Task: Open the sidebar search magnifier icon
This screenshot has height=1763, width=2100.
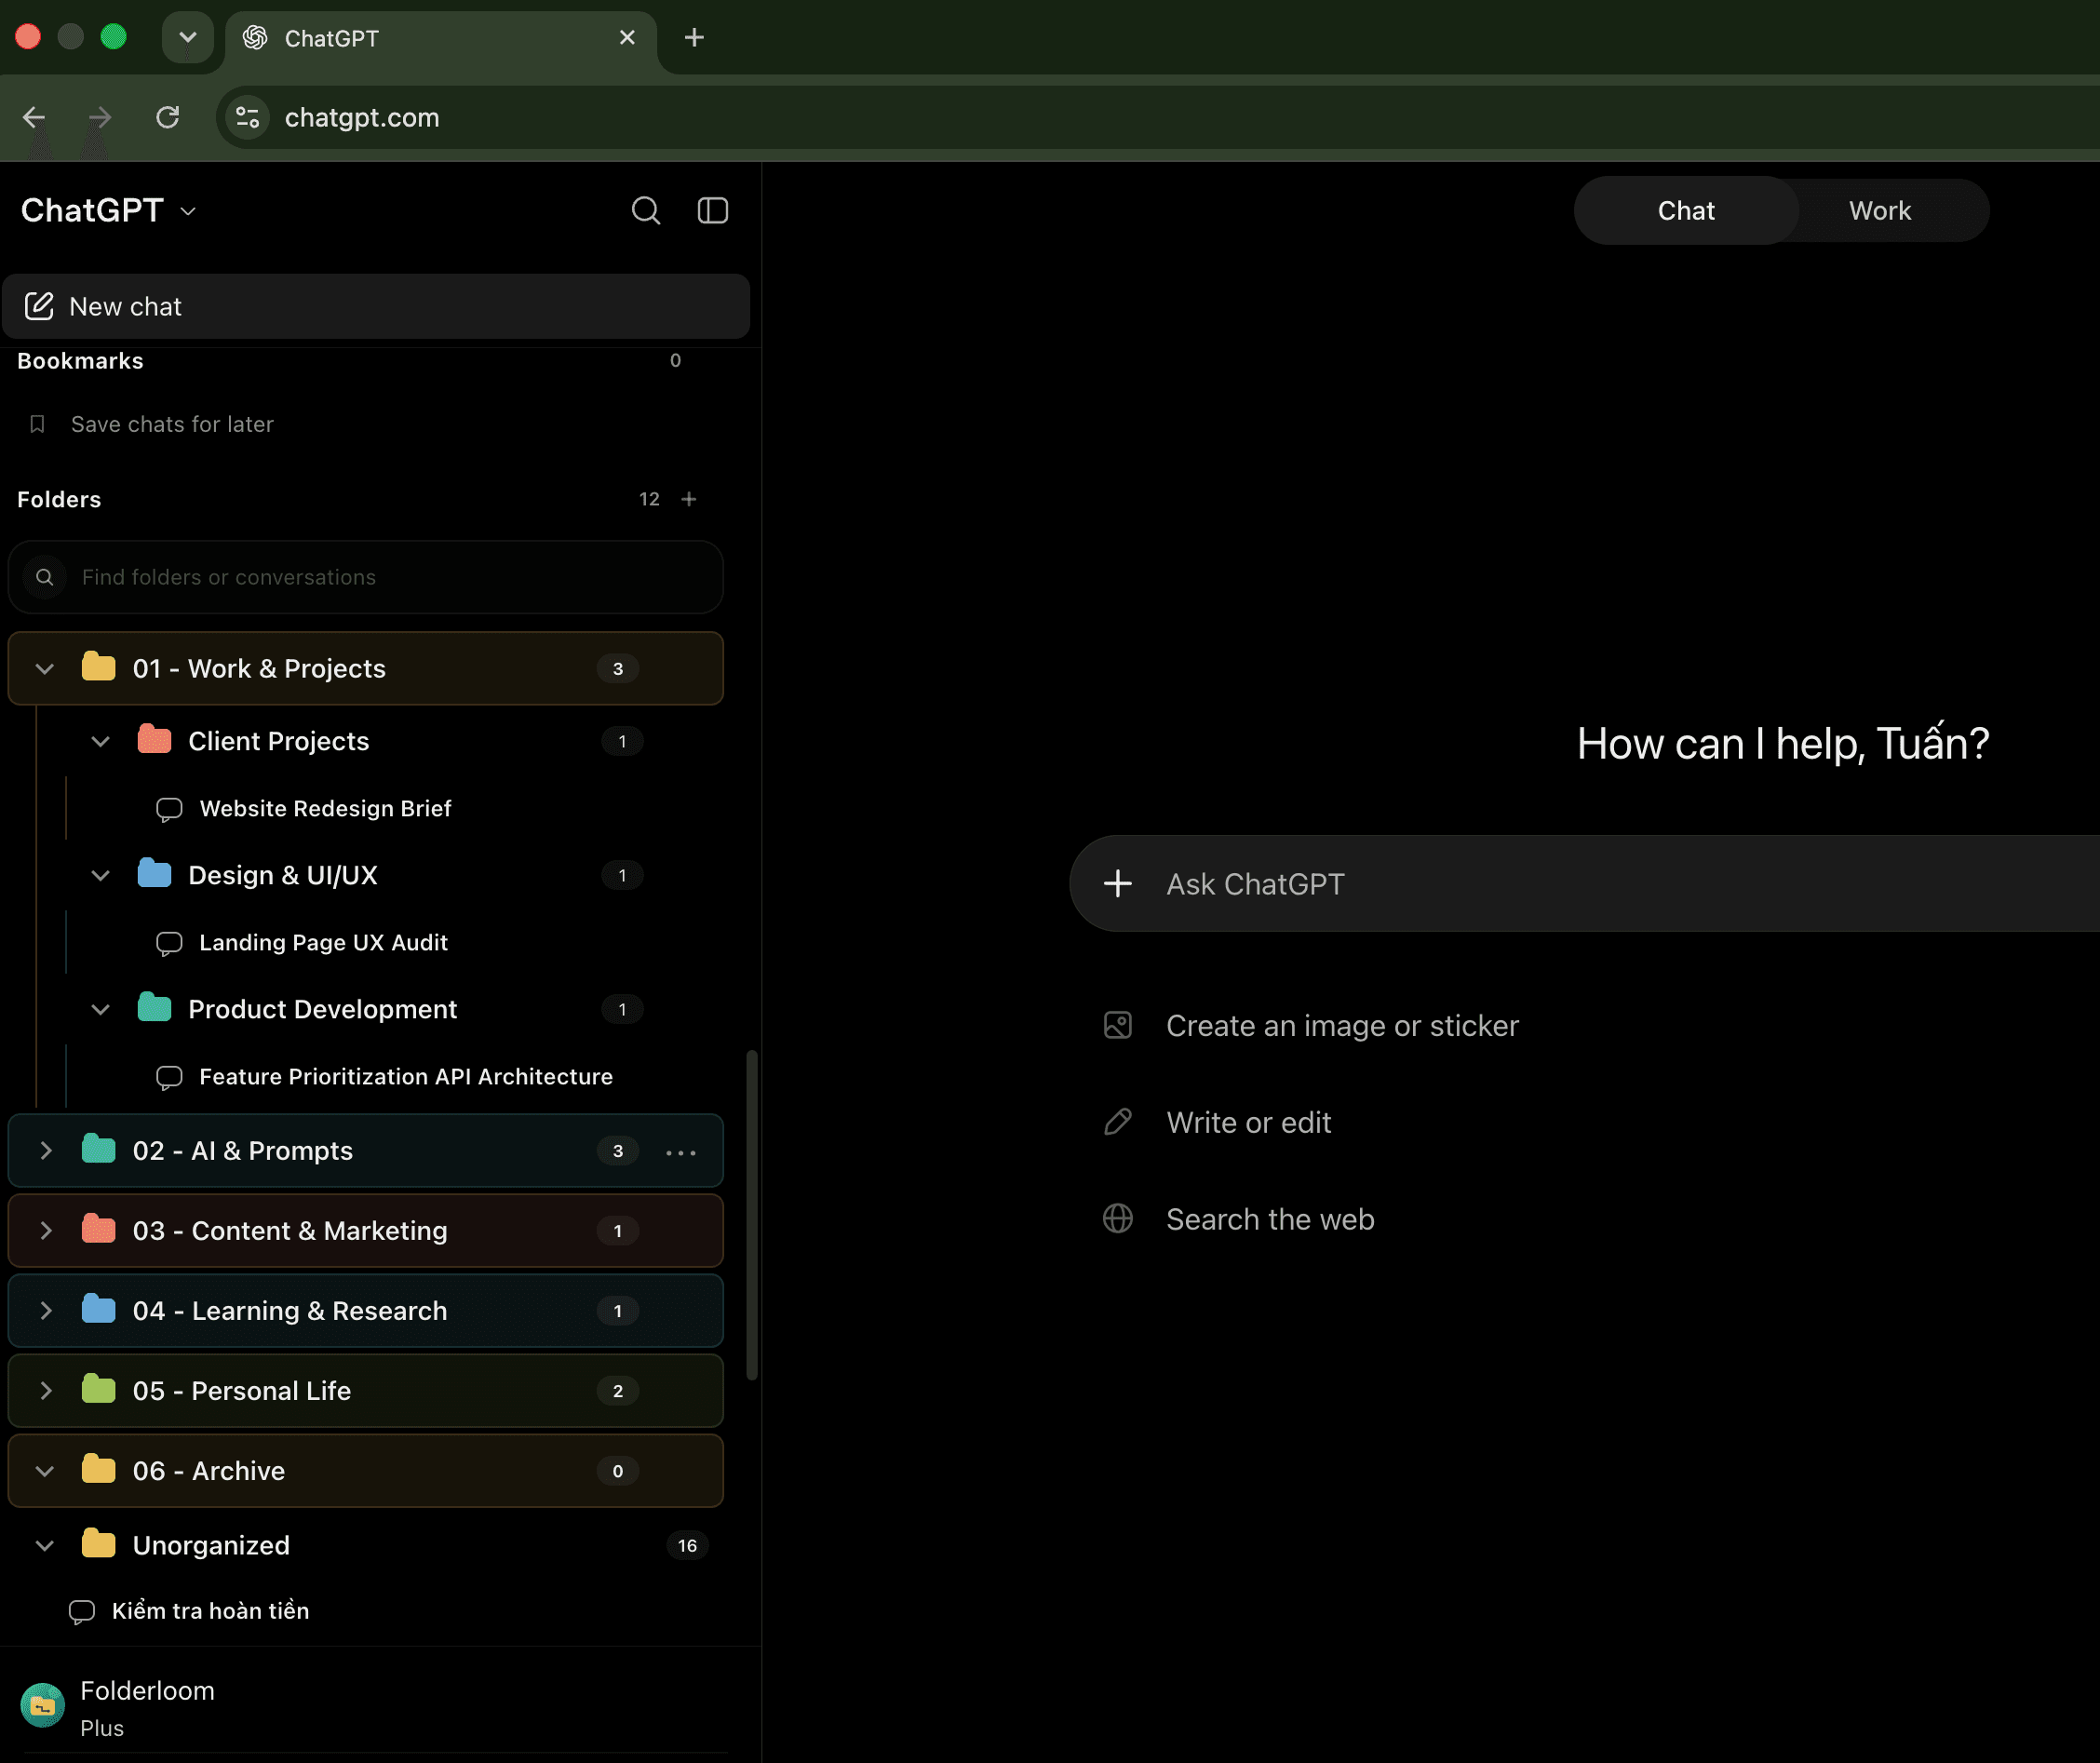Action: (x=646, y=211)
